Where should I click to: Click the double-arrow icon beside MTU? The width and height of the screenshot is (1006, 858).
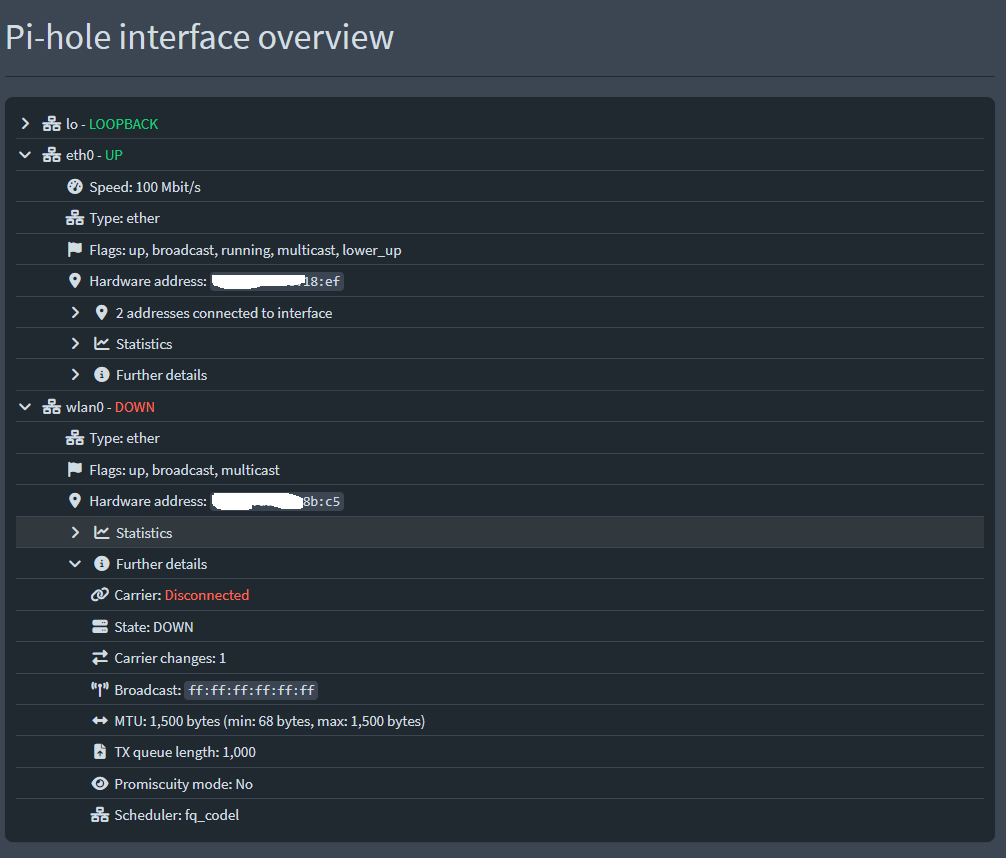[x=99, y=721]
